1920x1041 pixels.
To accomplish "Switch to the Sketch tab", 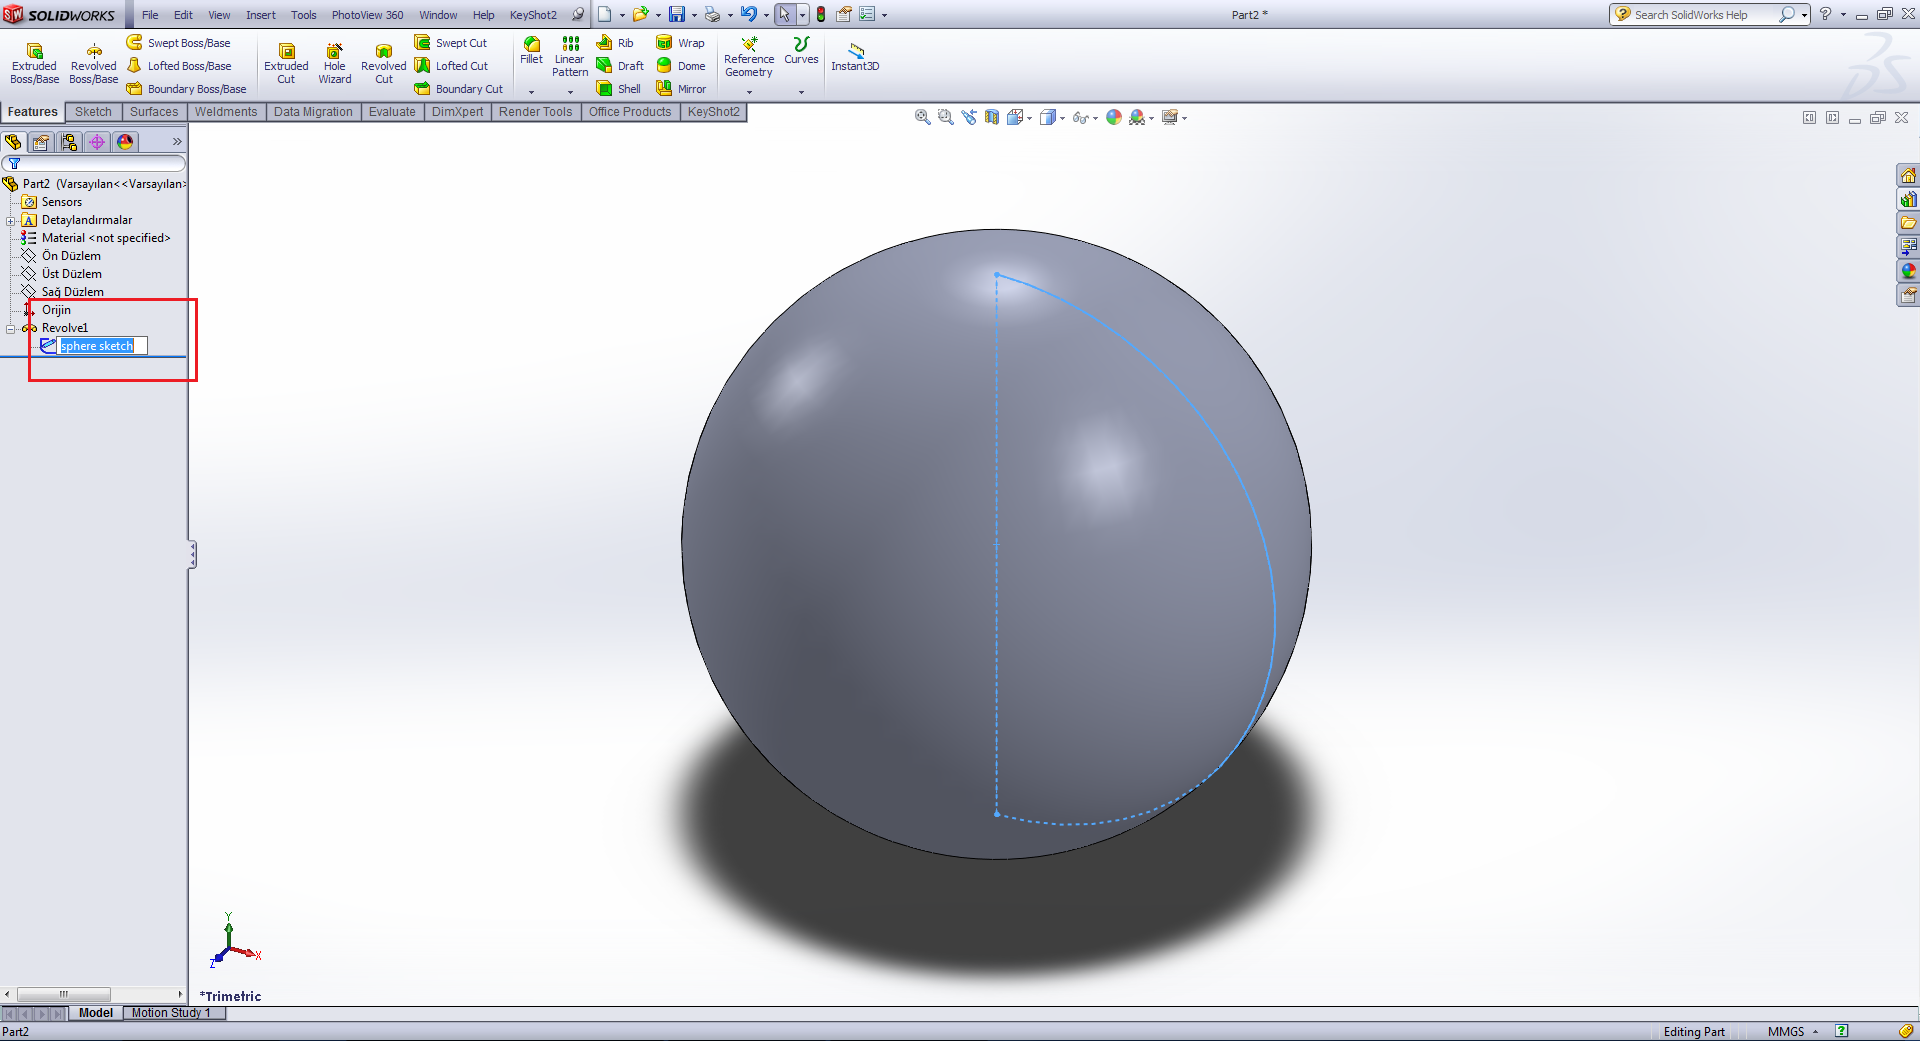I will click(x=93, y=112).
